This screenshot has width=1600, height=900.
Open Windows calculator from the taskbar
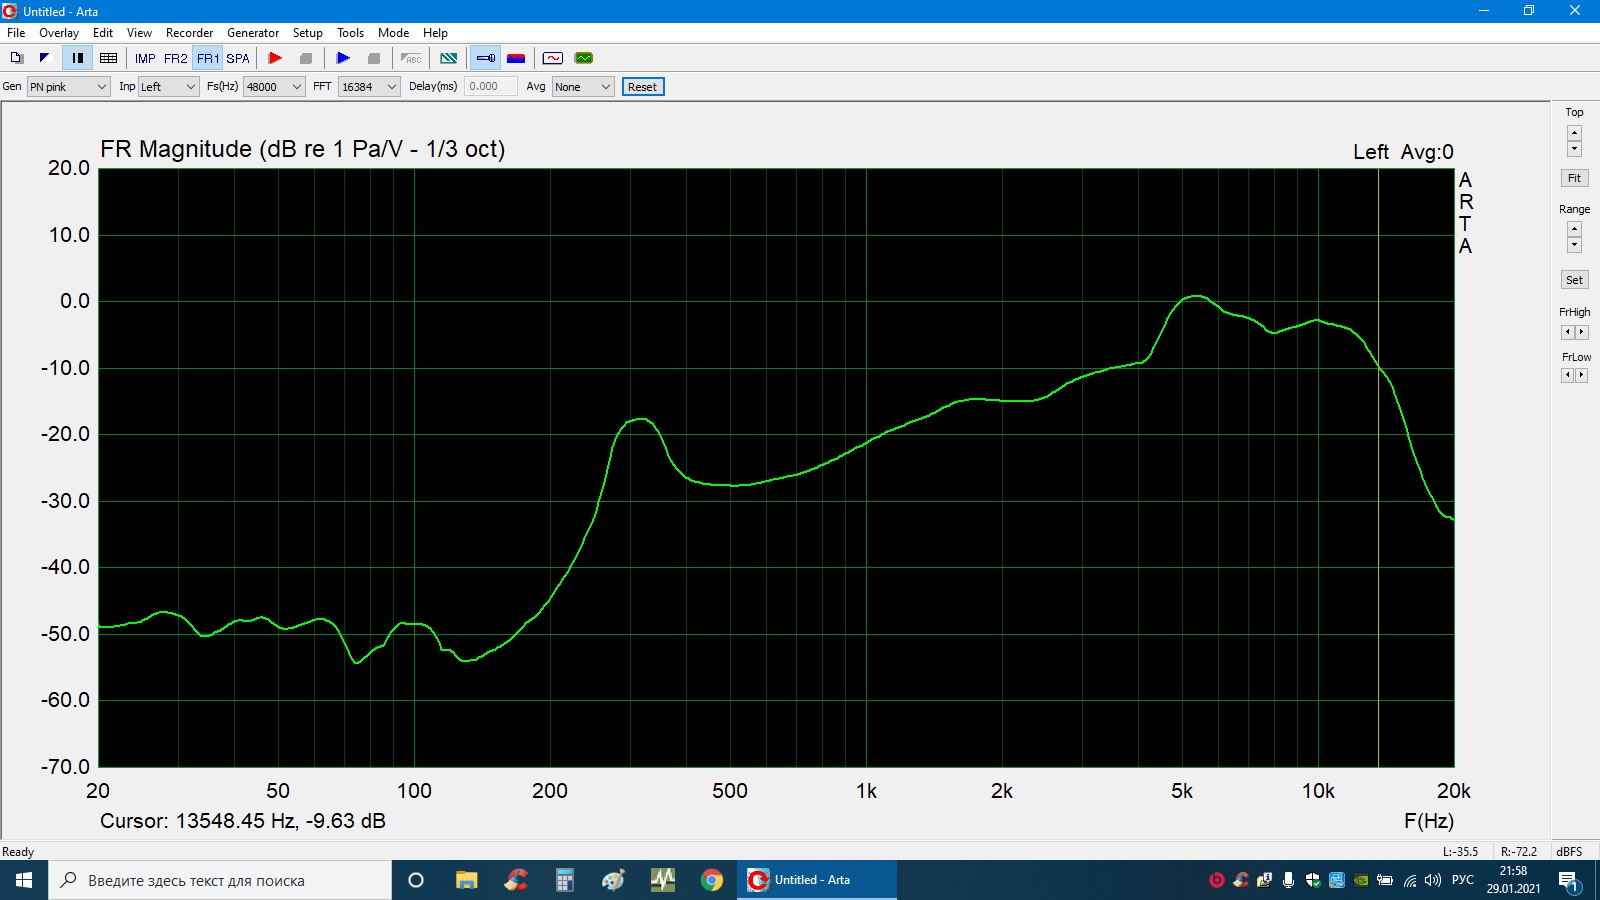565,880
